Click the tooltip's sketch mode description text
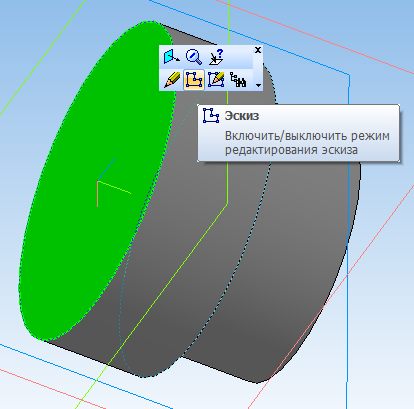Viewport: 414px width, 409px height. pos(307,143)
